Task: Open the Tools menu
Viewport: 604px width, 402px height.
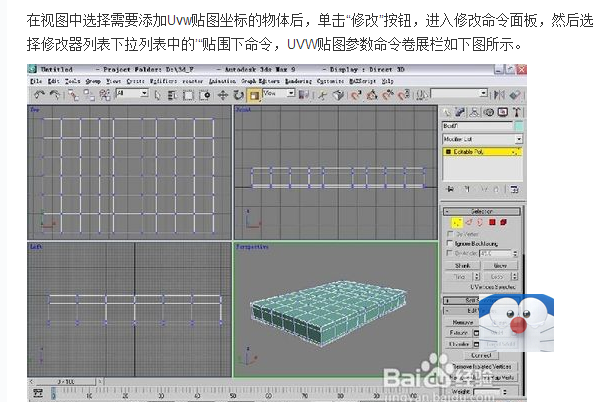Action: coord(72,81)
